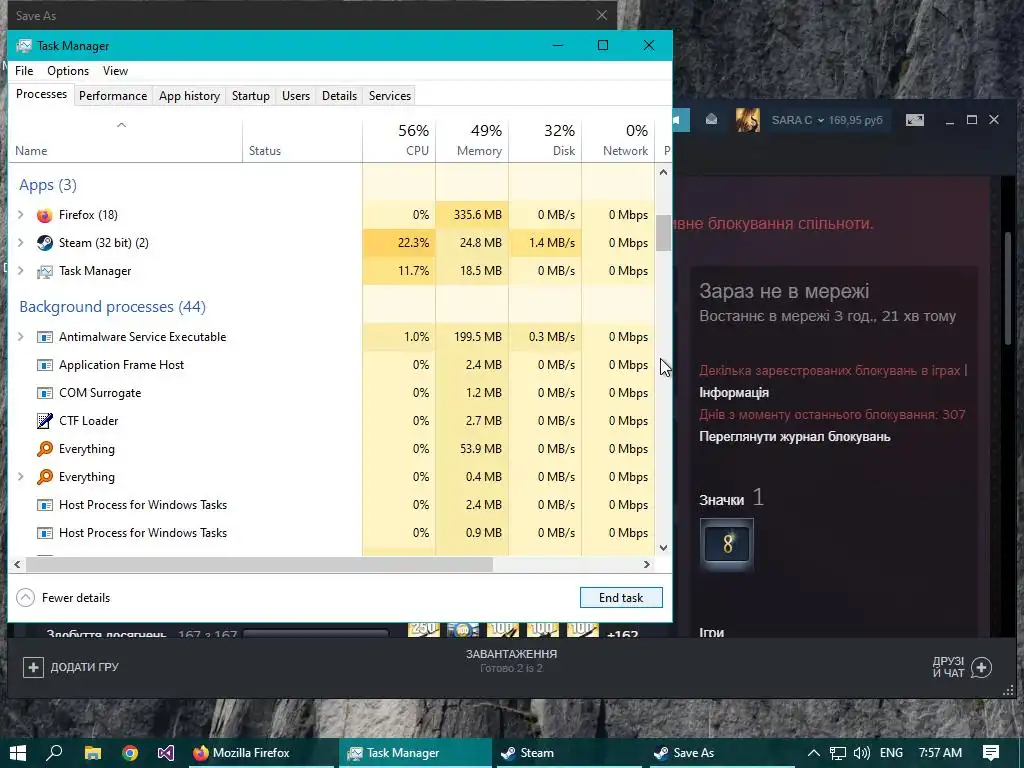Viewport: 1024px width, 768px height.
Task: Select the Steam icon in Apps list
Action: coord(44,243)
